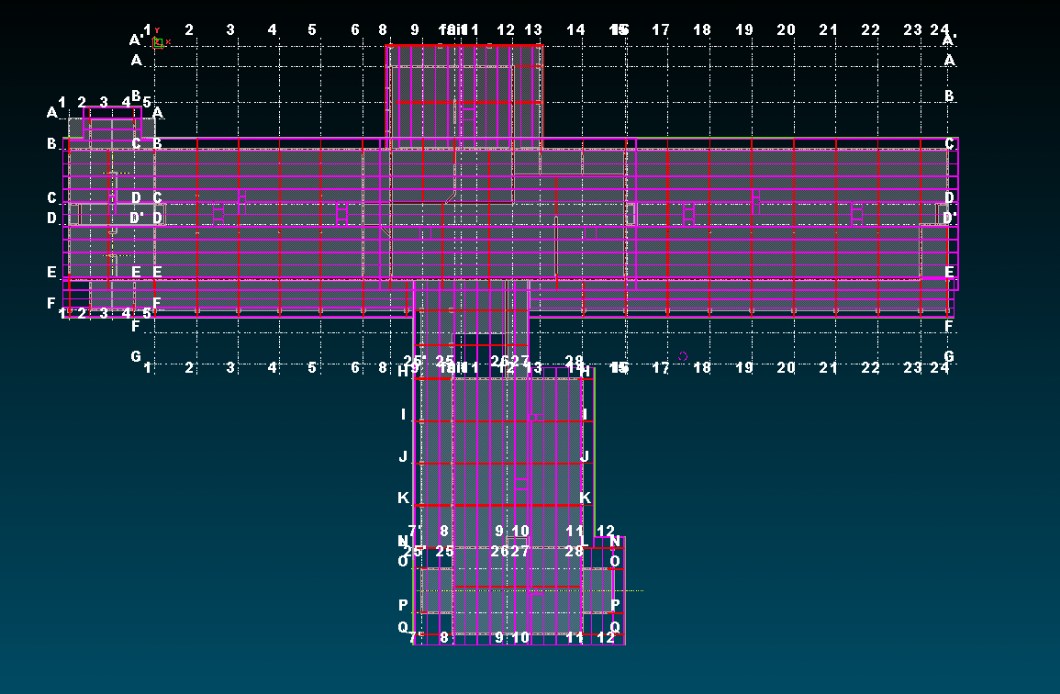Viewport: 1060px width, 694px height.
Task: Click grid label 17 in top row
Action: (x=661, y=30)
